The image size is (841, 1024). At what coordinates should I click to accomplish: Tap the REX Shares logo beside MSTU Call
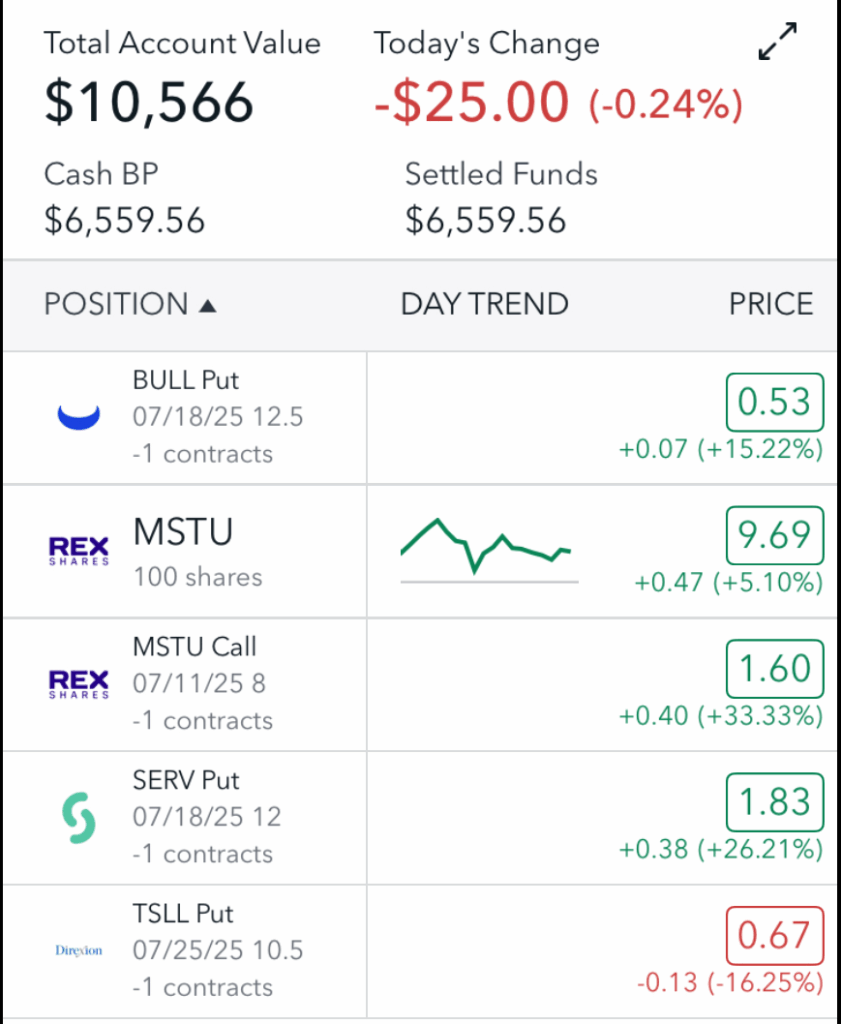[79, 684]
